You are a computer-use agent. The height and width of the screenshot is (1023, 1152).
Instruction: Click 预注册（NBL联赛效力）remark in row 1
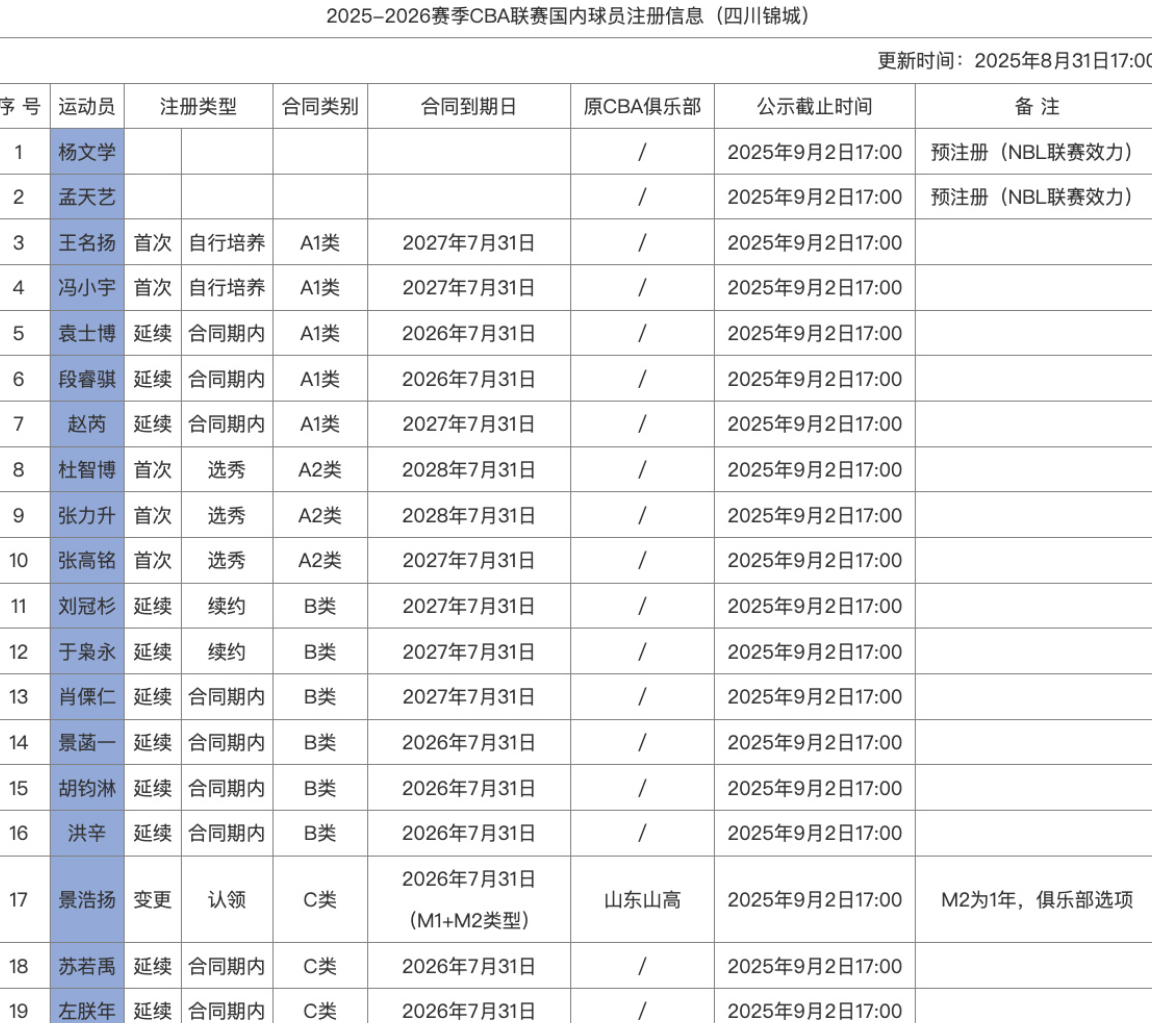tap(1032, 151)
